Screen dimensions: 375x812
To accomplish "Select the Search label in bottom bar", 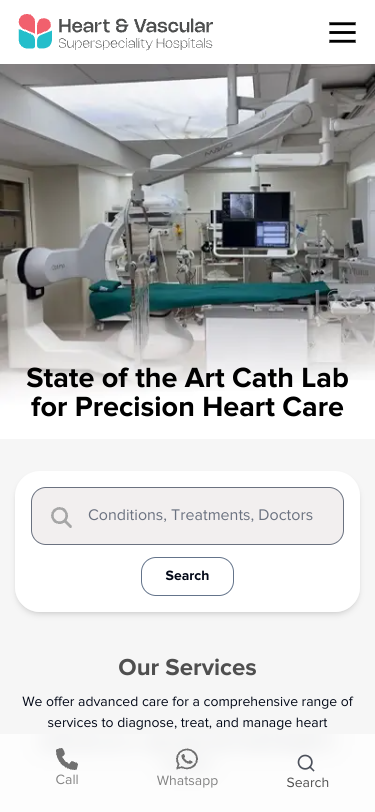I will point(308,782).
